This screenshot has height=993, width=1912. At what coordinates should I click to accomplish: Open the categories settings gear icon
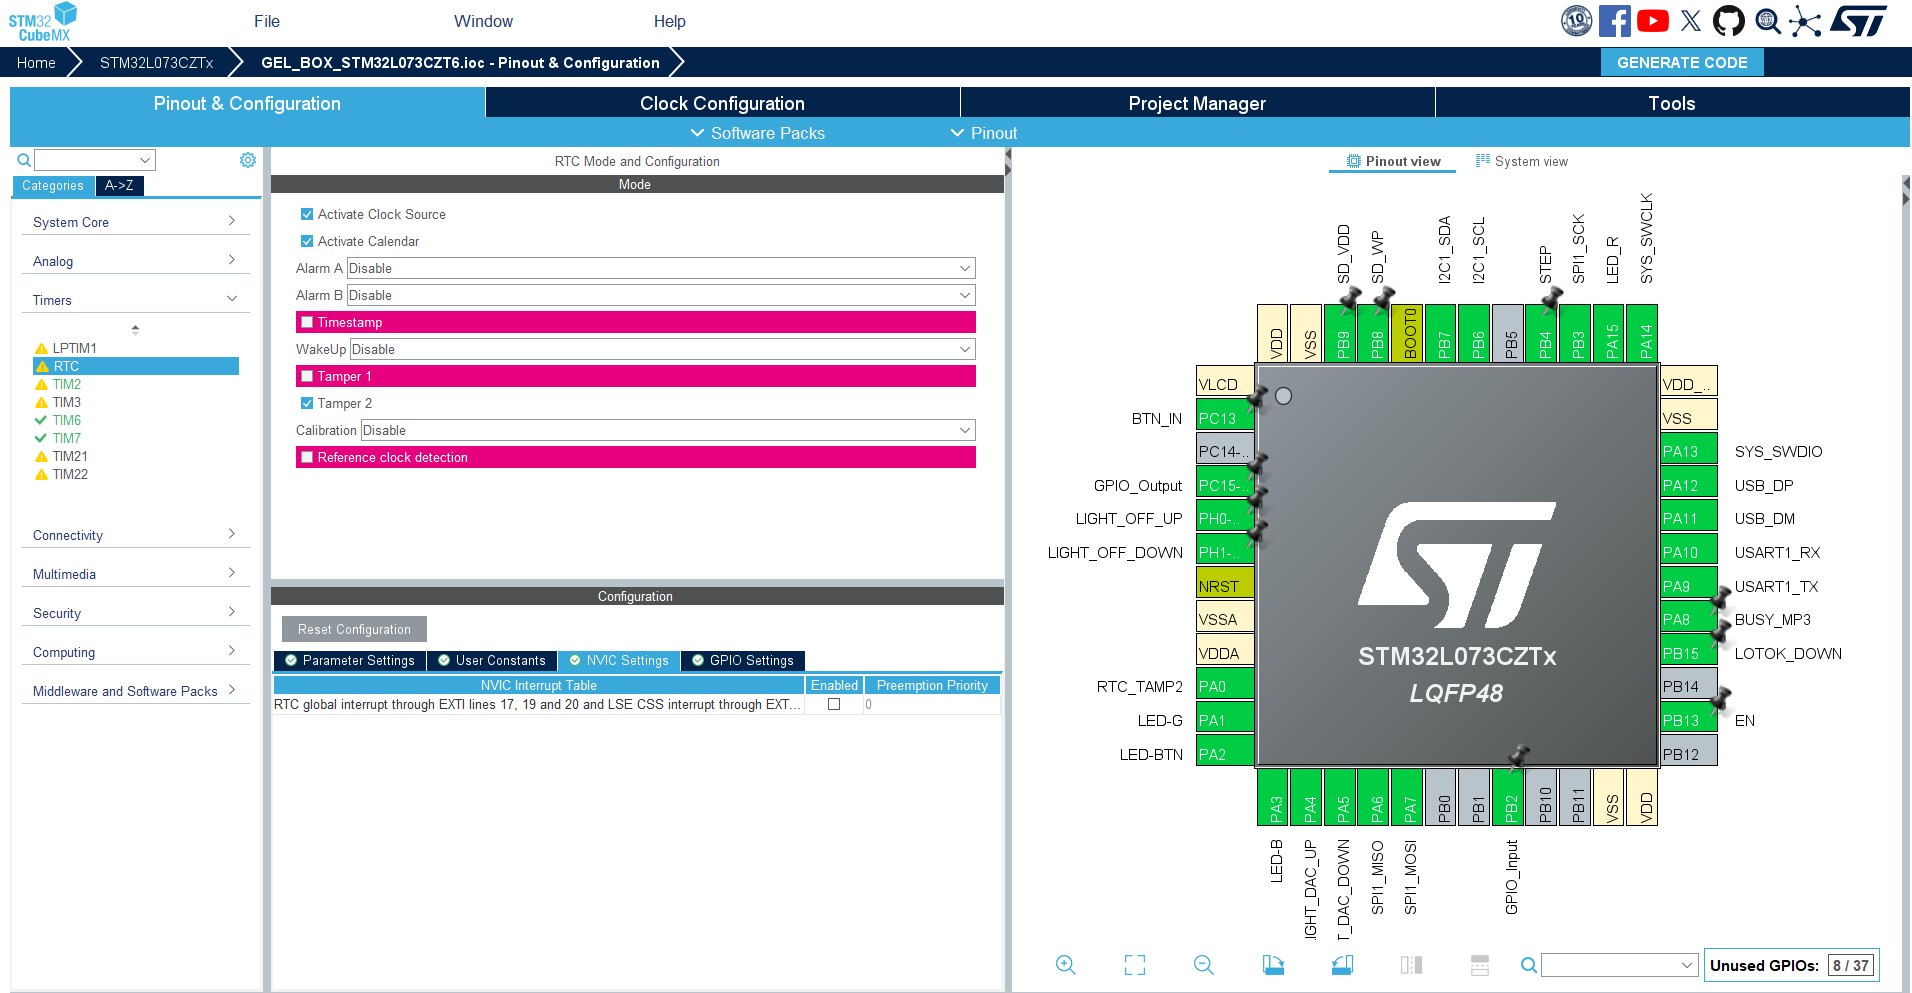(x=248, y=160)
